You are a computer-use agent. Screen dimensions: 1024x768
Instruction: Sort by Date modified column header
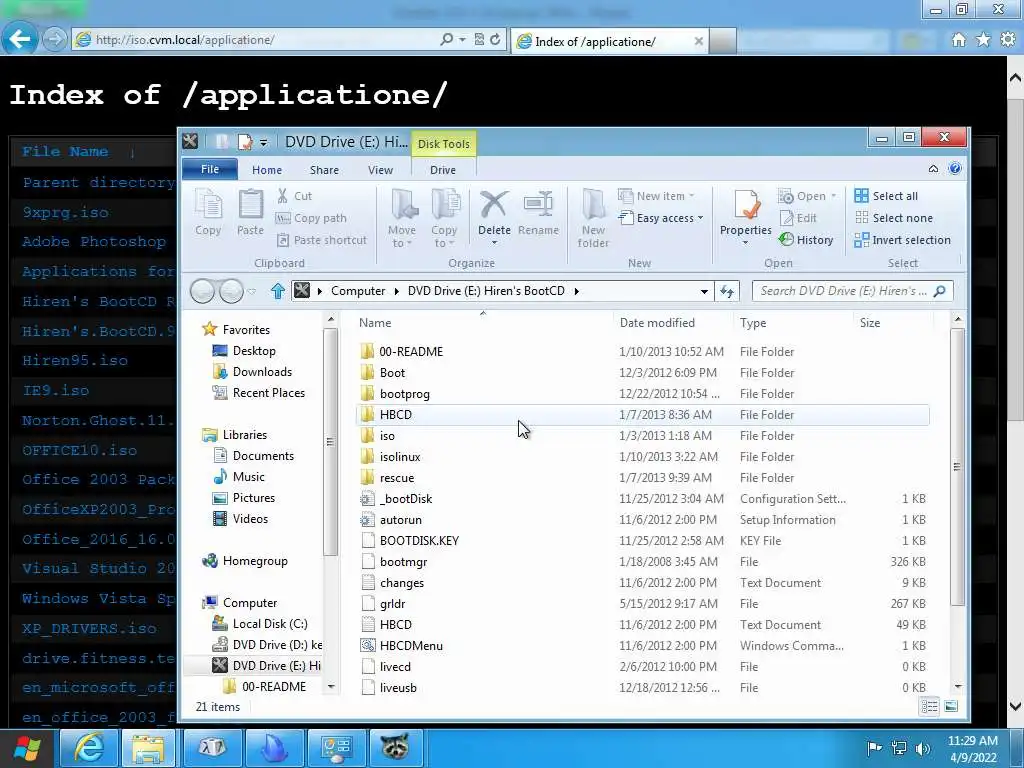(657, 323)
